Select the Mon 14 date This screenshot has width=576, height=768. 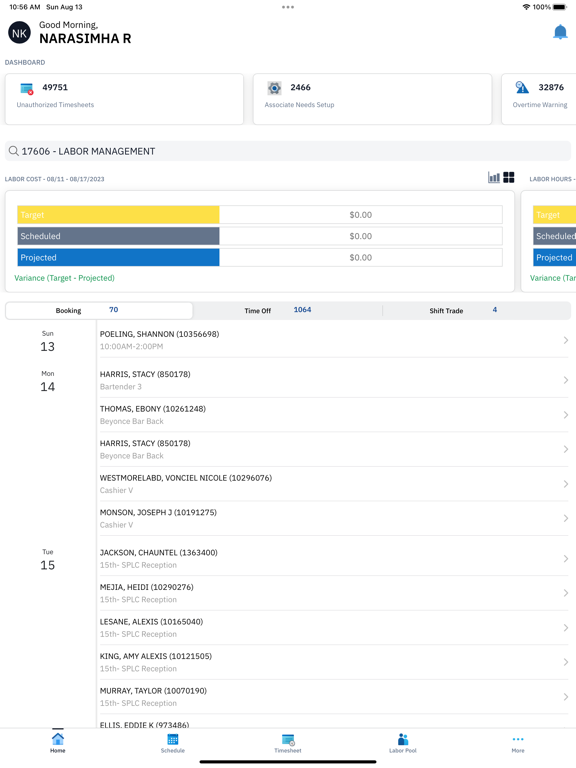coord(48,382)
